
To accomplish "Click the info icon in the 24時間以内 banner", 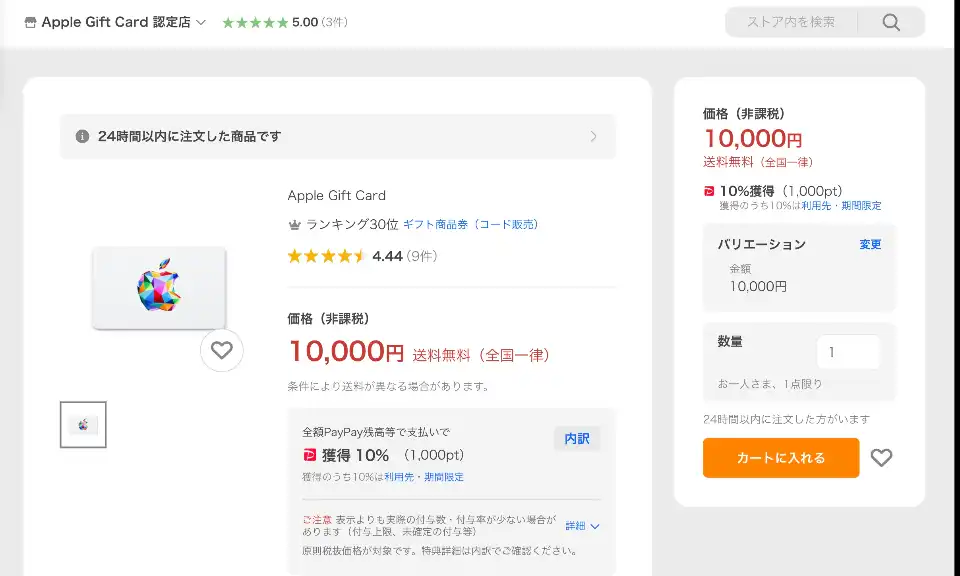I will pyautogui.click(x=82, y=136).
